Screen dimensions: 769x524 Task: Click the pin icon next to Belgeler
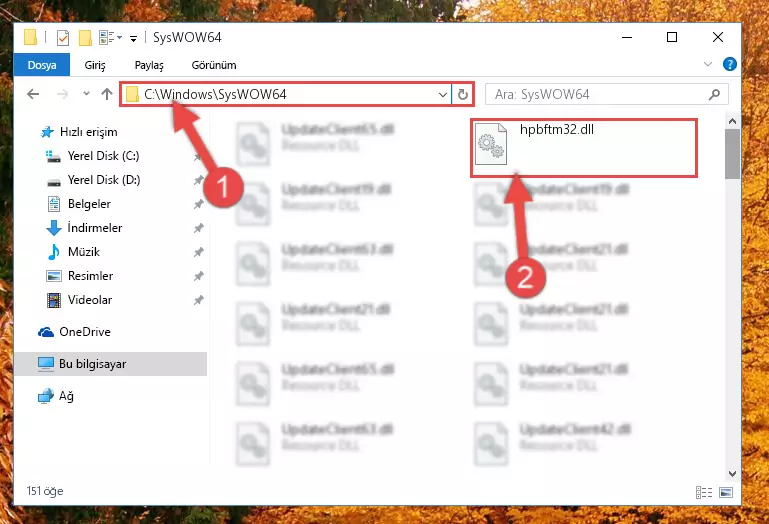(x=198, y=204)
